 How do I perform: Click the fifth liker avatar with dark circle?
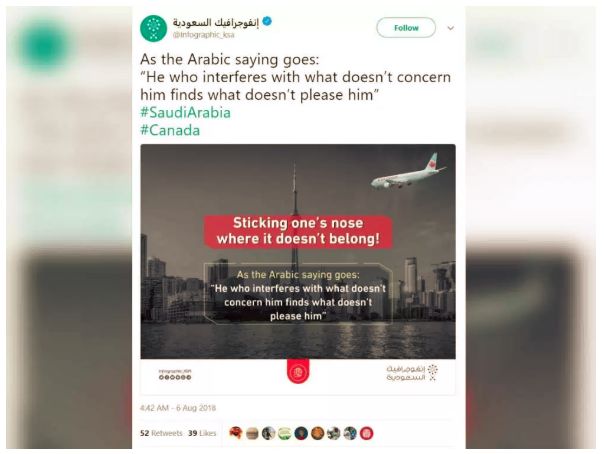(301, 433)
